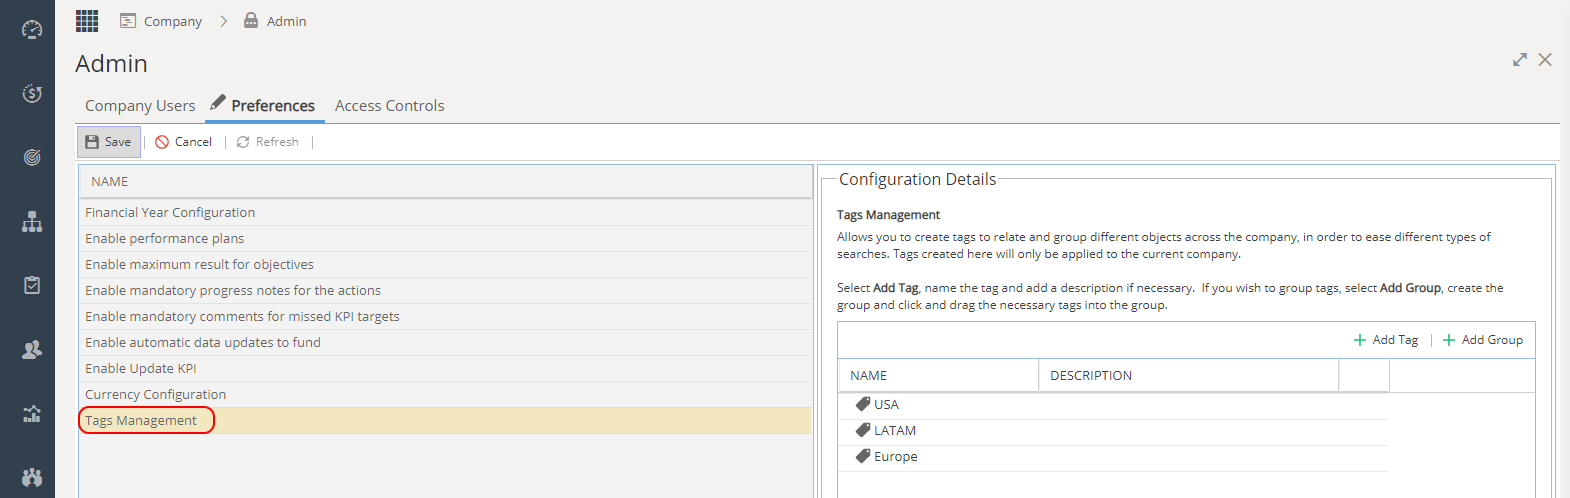Image resolution: width=1570 pixels, height=498 pixels.
Task: Save the preferences
Action: [x=109, y=142]
